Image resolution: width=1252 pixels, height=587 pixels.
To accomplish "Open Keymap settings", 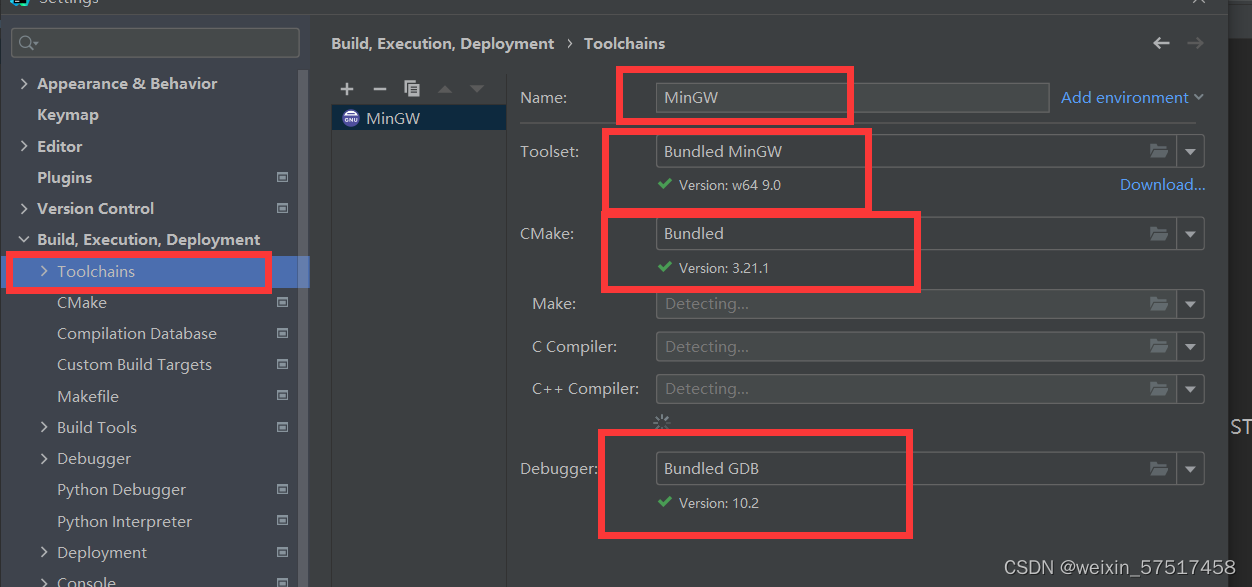I will 68,115.
